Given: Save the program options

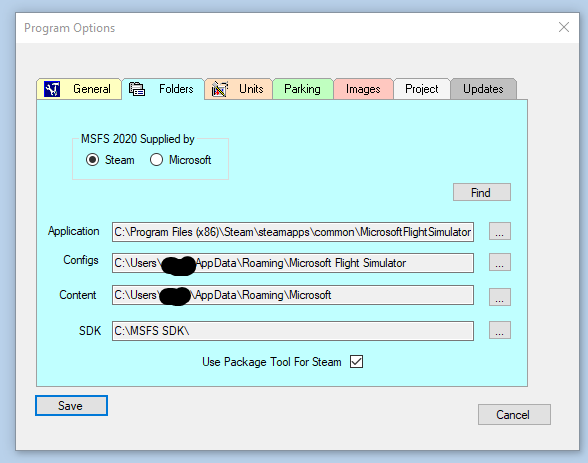Looking at the screenshot, I should coord(71,406).
